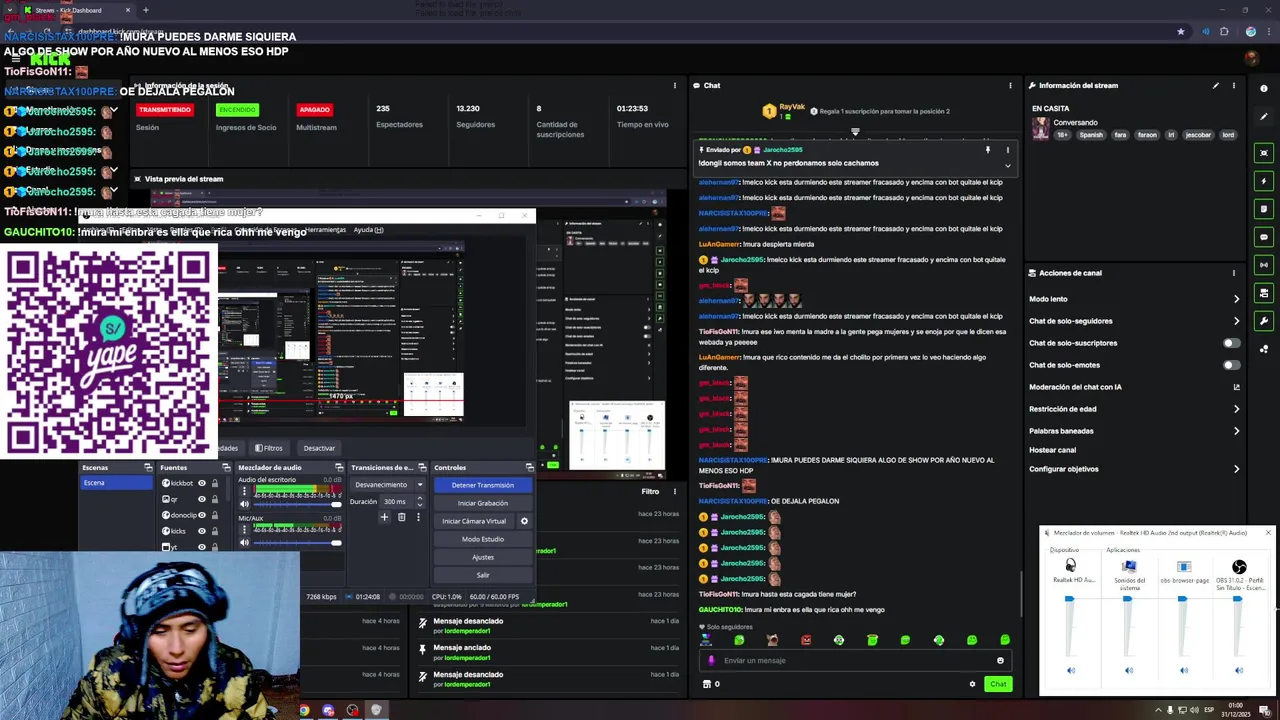
Task: Click the note icon in right sidebar
Action: pyautogui.click(x=1265, y=209)
